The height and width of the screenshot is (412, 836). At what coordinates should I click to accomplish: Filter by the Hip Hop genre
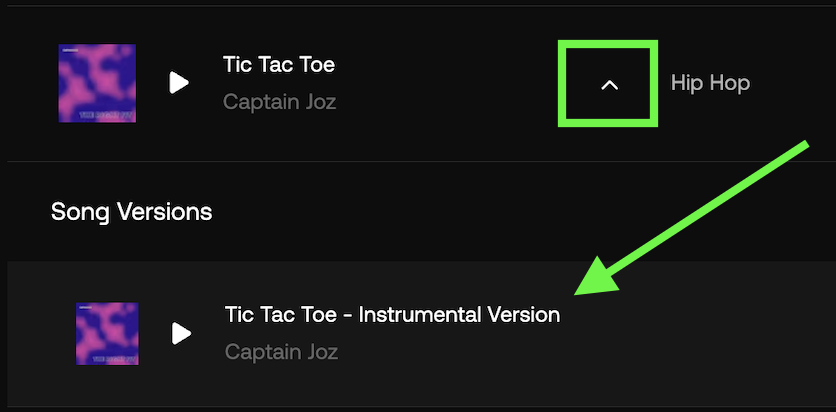(x=710, y=83)
